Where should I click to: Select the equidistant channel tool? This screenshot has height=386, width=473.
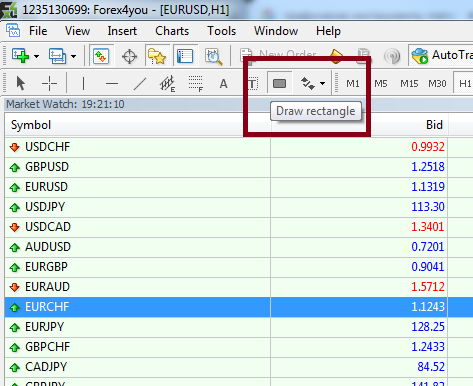(167, 83)
